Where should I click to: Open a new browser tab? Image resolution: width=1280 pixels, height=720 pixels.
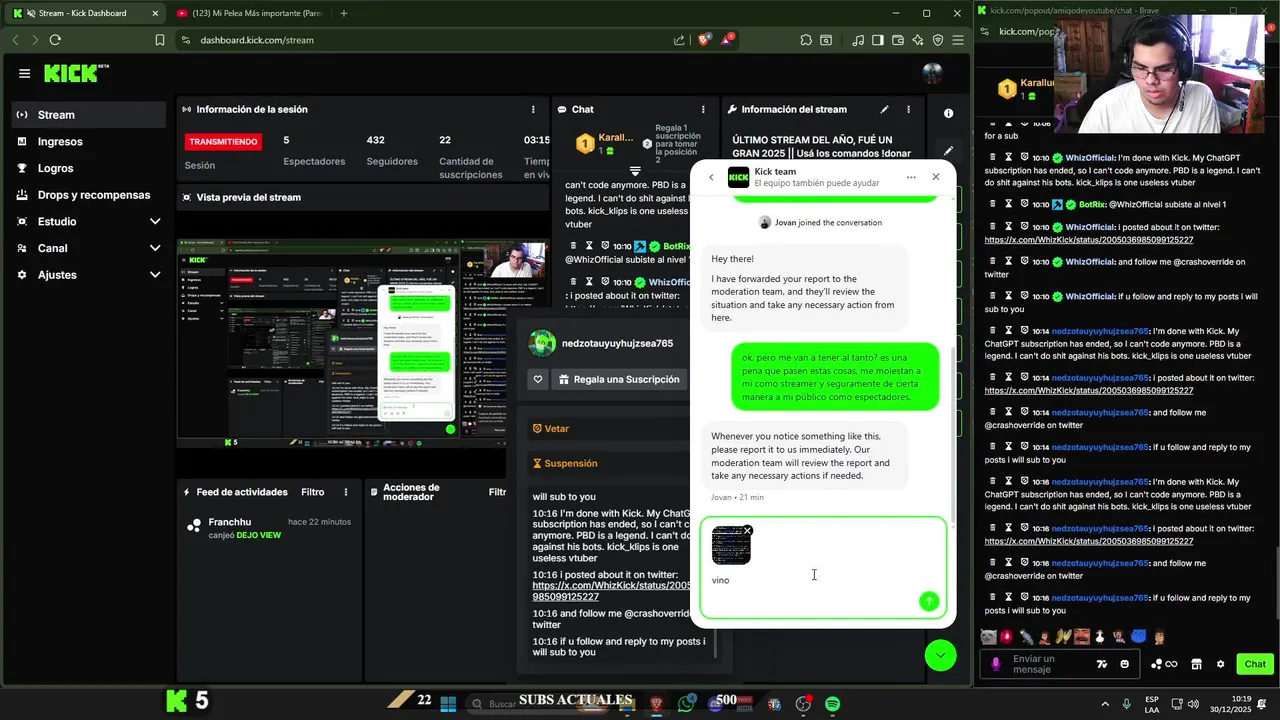[344, 13]
